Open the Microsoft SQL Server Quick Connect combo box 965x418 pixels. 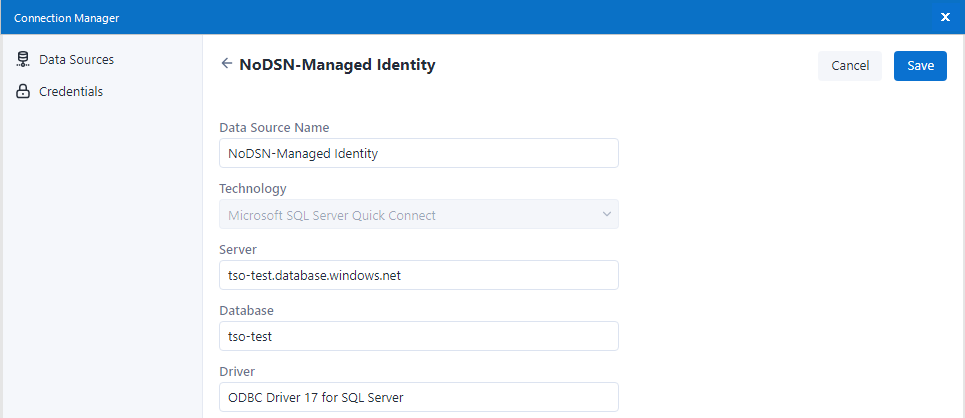coord(418,214)
